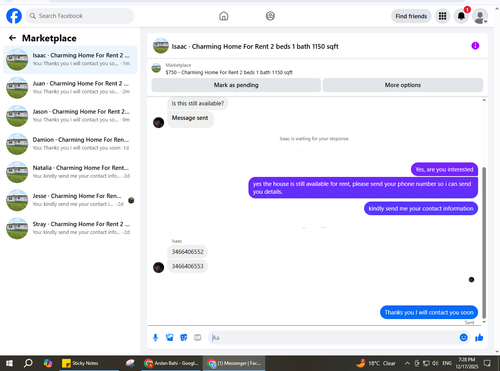Click the 'Message sent' bubble
The image size is (500, 371).
(190, 118)
